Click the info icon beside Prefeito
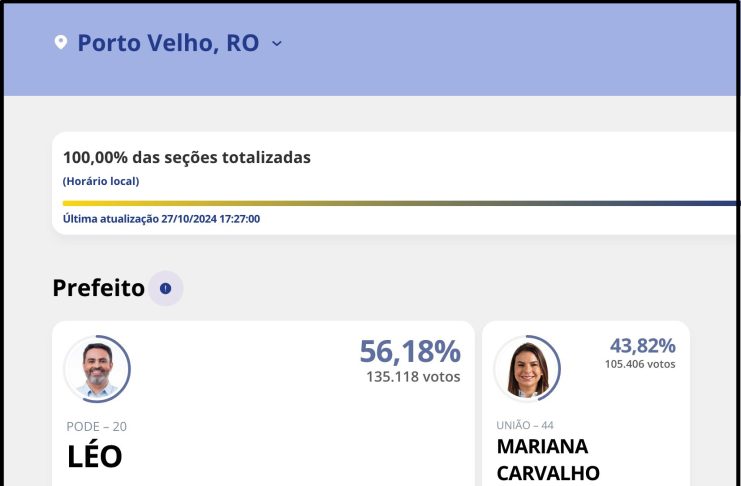 [166, 289]
